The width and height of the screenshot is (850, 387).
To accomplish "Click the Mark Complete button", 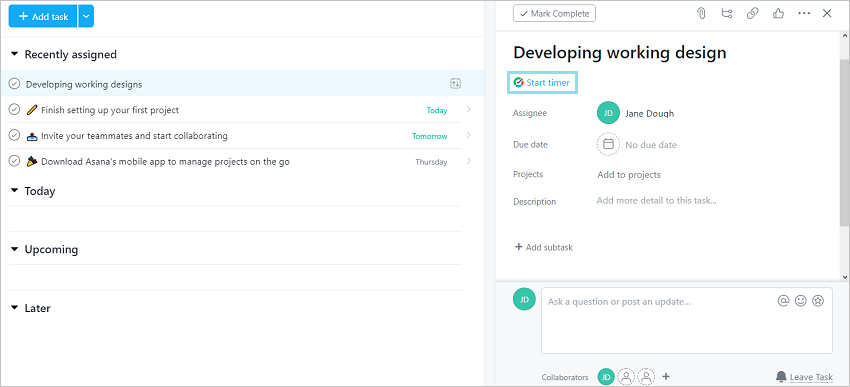I will [x=554, y=14].
